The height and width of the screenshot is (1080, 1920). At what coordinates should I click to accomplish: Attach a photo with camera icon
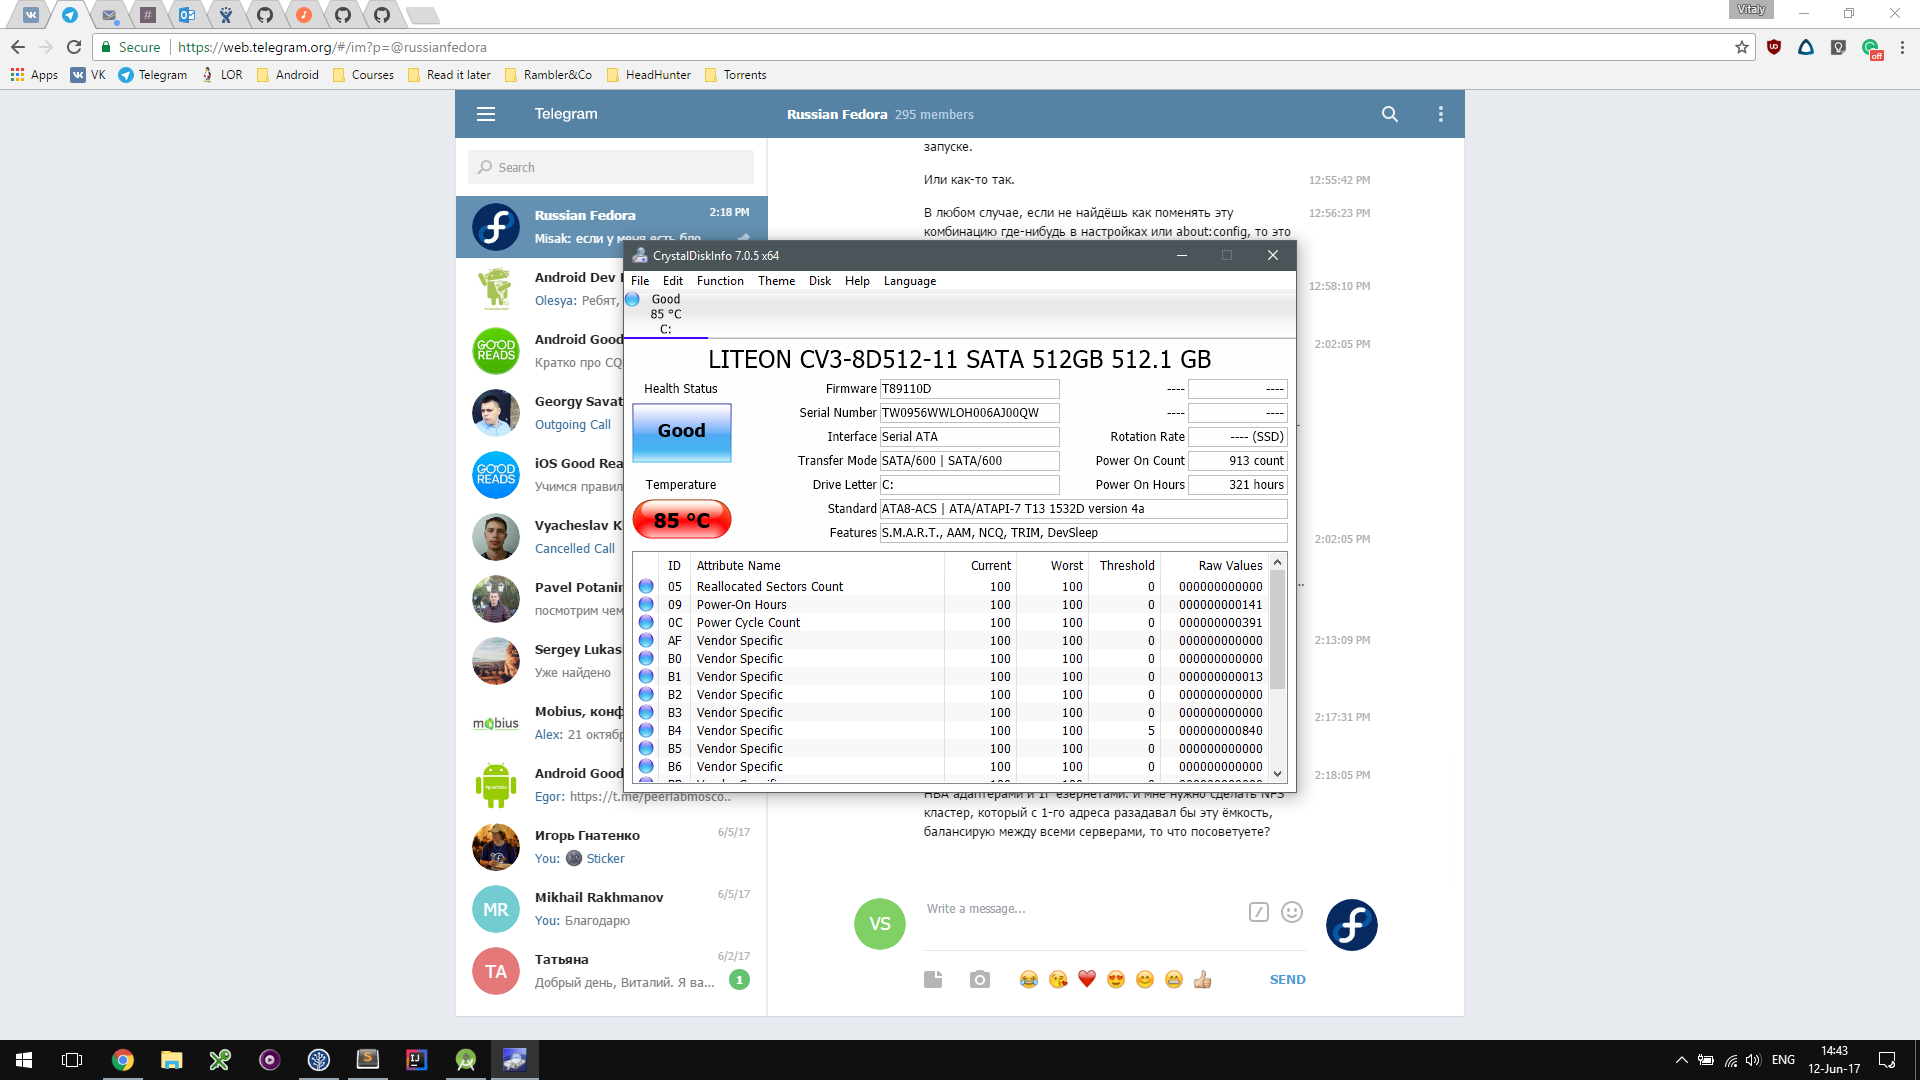[x=980, y=979]
